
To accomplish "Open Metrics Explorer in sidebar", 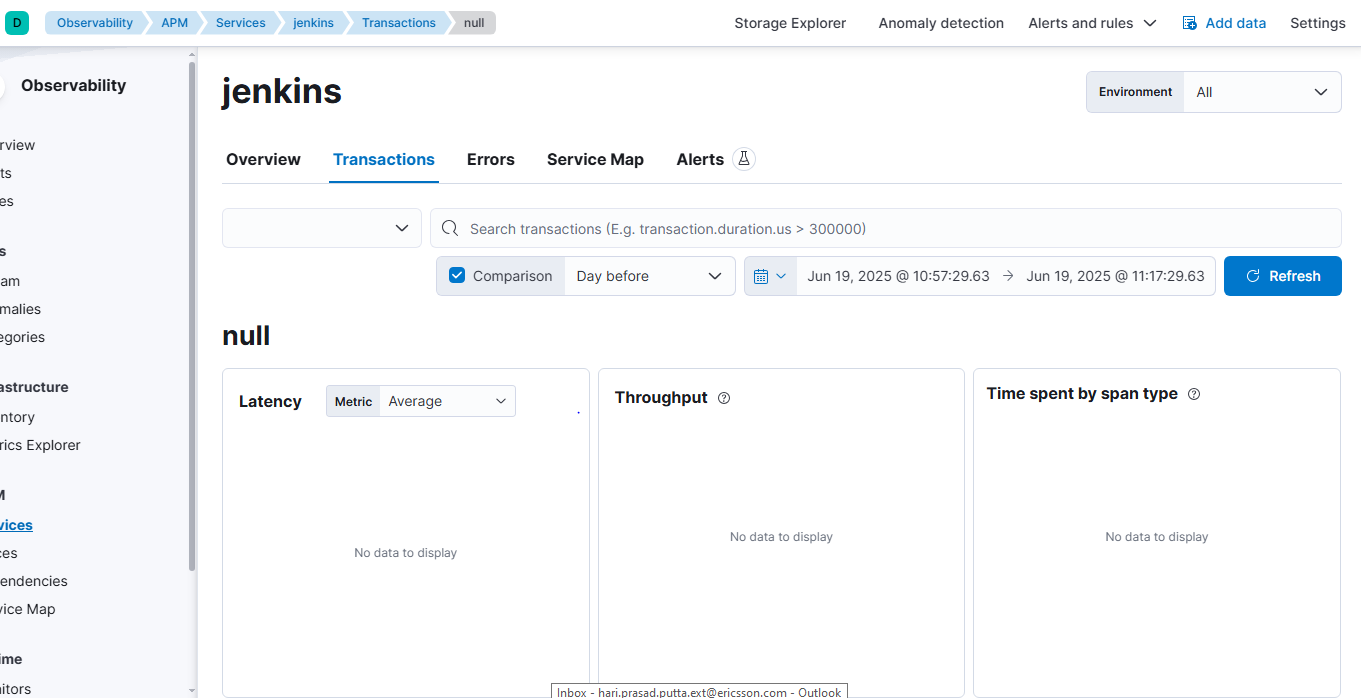I will click(x=40, y=445).
